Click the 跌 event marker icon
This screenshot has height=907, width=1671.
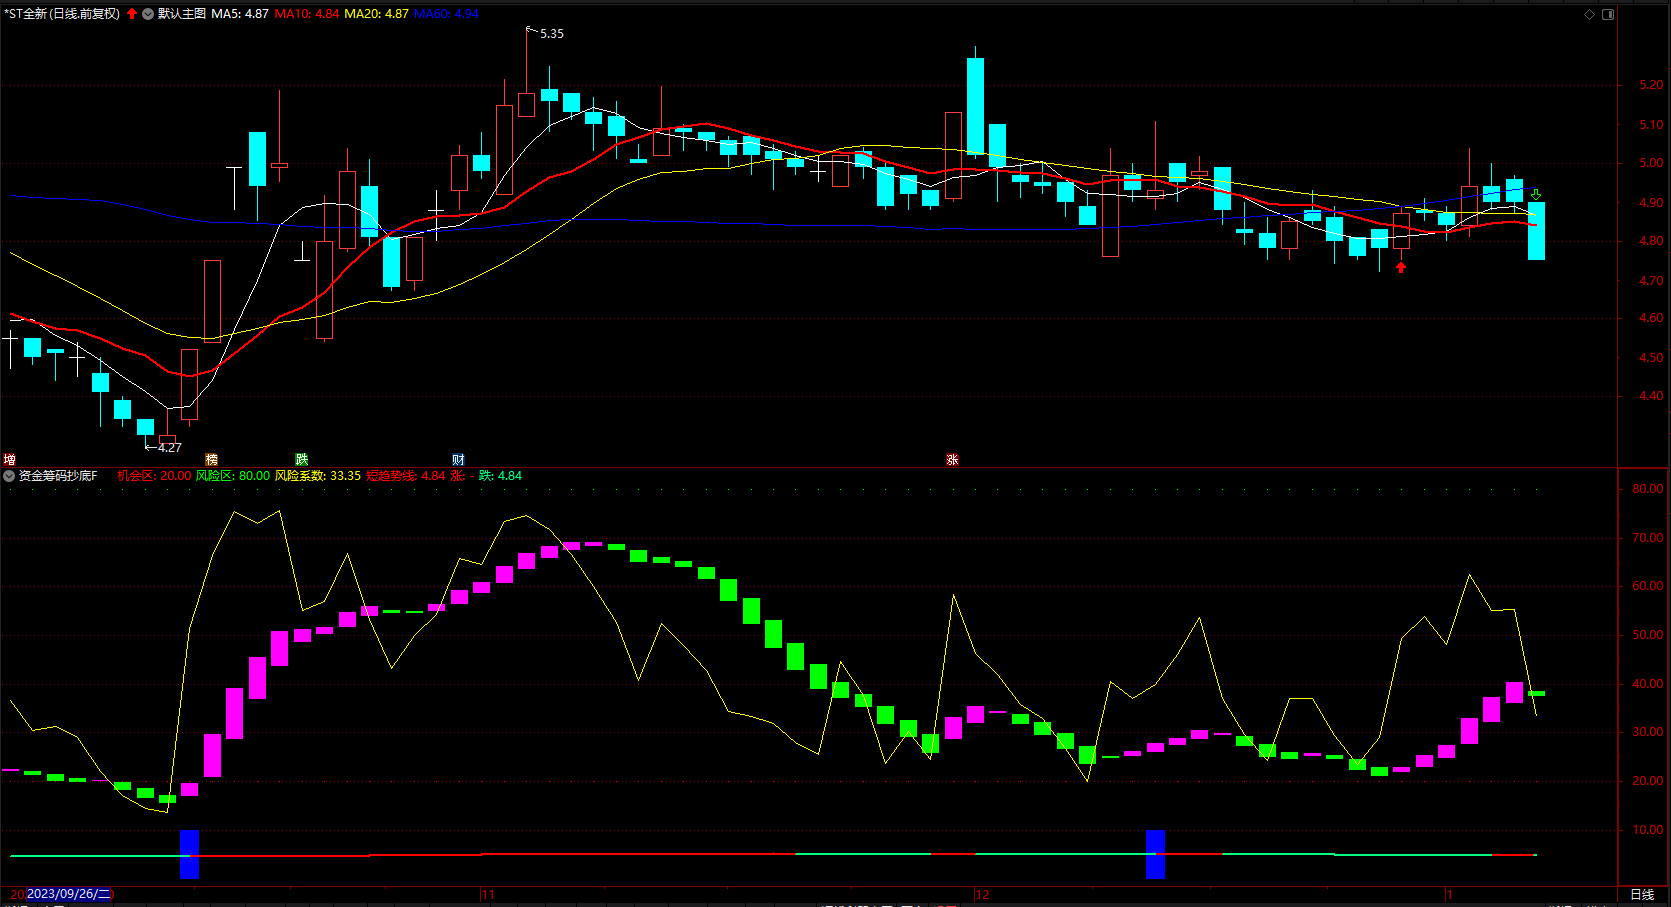click(301, 460)
